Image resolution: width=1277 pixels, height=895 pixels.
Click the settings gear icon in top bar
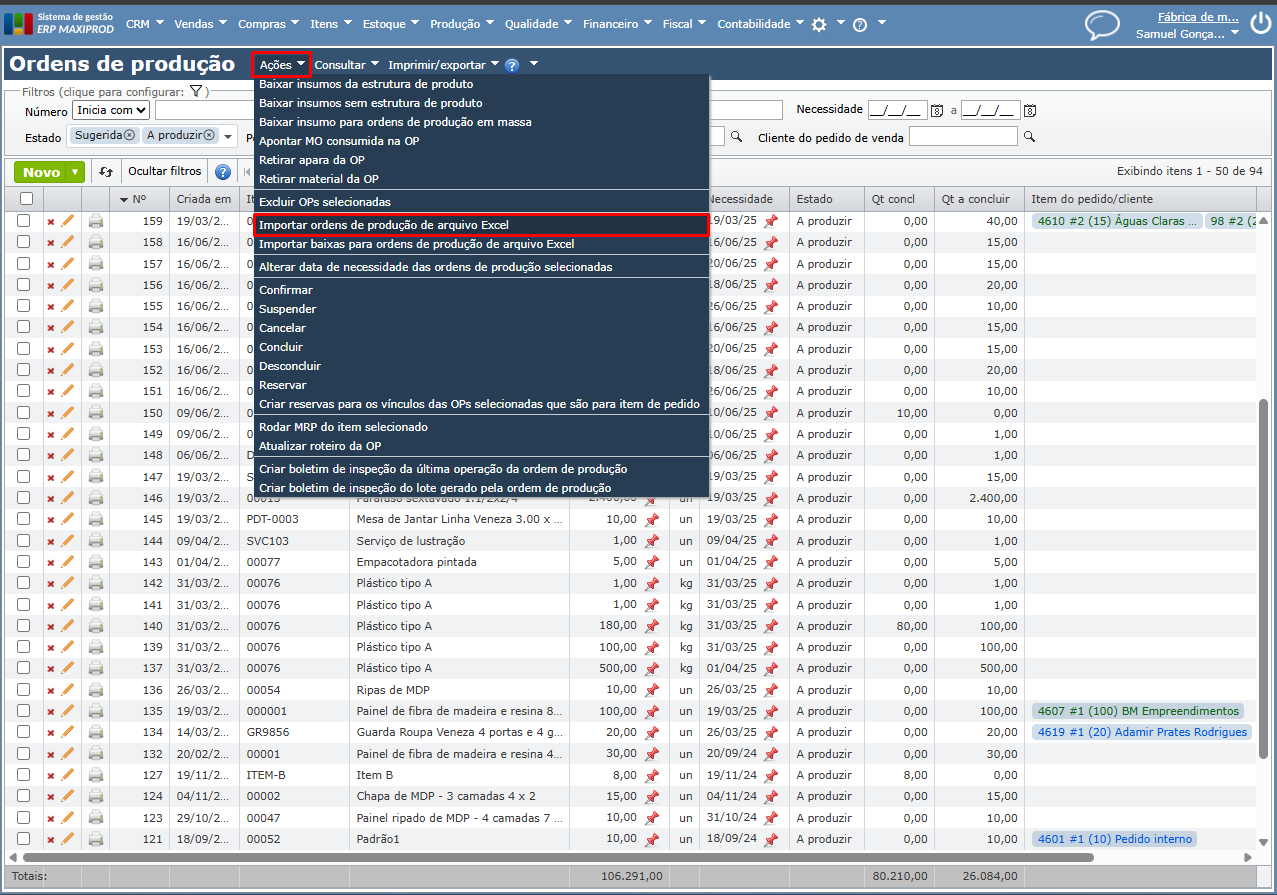pos(819,24)
